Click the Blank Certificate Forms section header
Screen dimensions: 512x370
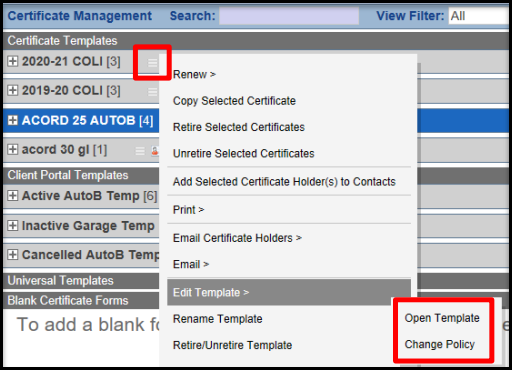point(81,301)
